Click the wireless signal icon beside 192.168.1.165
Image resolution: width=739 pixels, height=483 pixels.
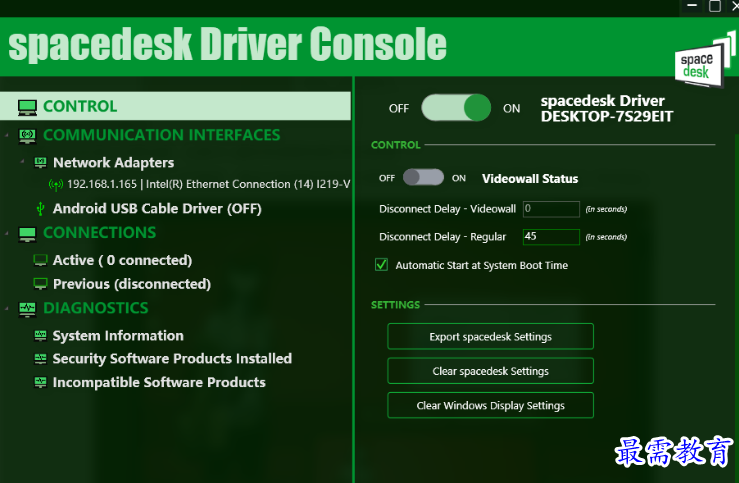(x=56, y=184)
